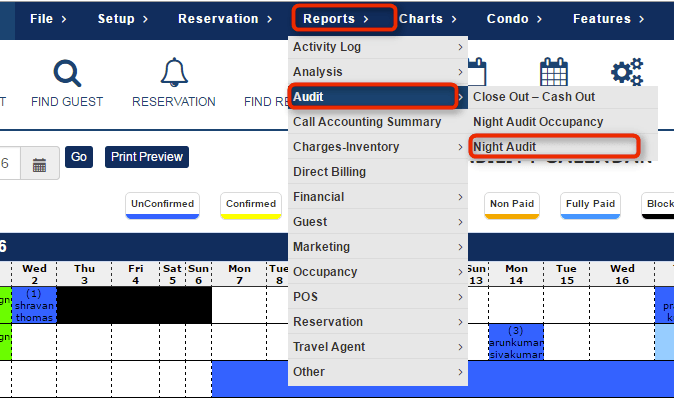Click the FIND GUEST label
The width and height of the screenshot is (678, 400).
(x=67, y=102)
